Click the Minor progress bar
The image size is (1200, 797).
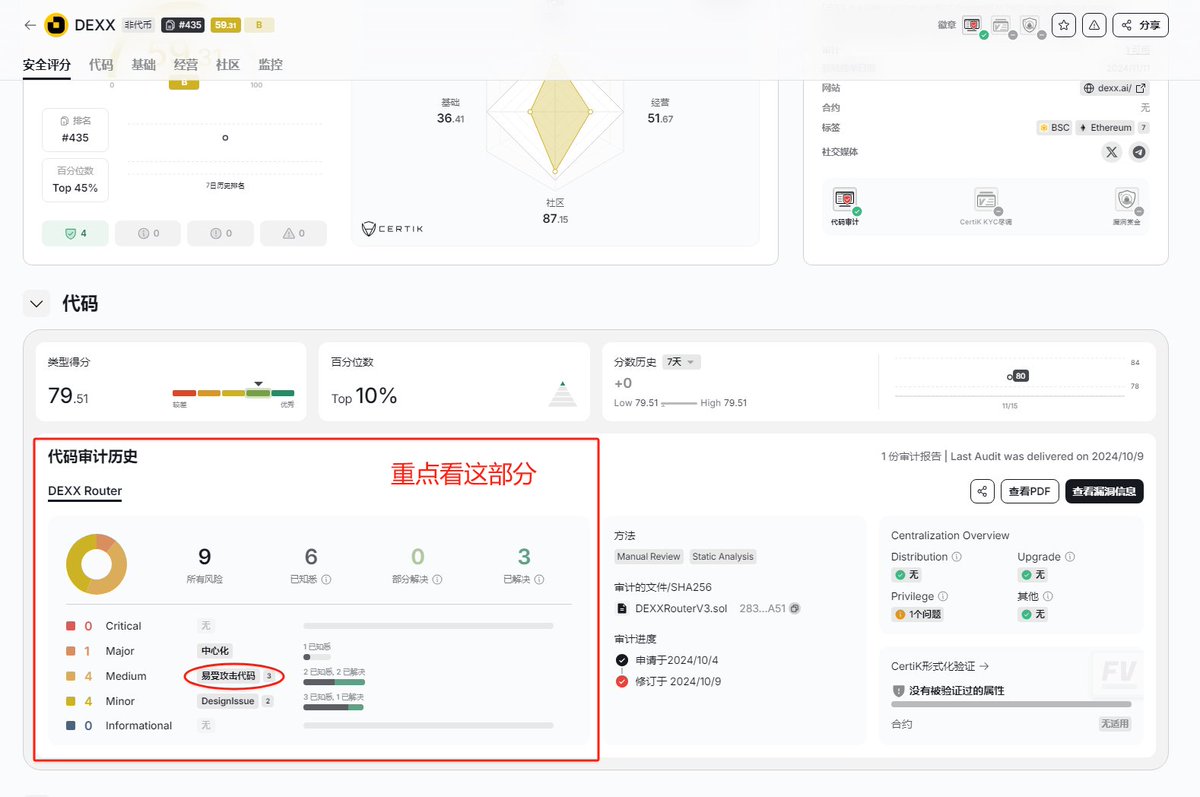point(333,708)
